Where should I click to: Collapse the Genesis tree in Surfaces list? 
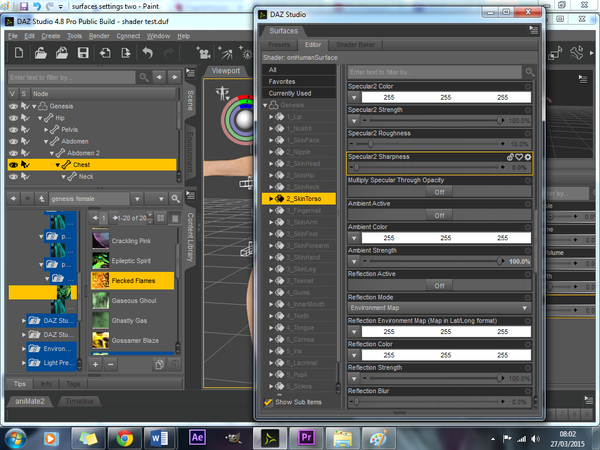click(x=265, y=105)
